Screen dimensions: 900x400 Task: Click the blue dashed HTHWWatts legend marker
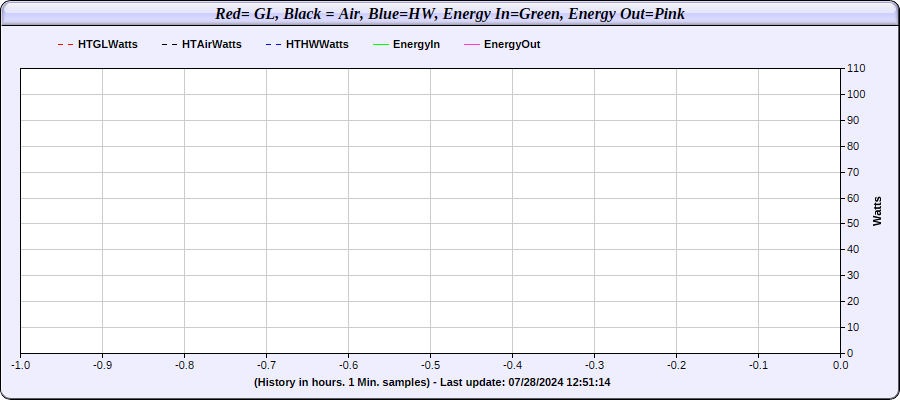coord(274,44)
